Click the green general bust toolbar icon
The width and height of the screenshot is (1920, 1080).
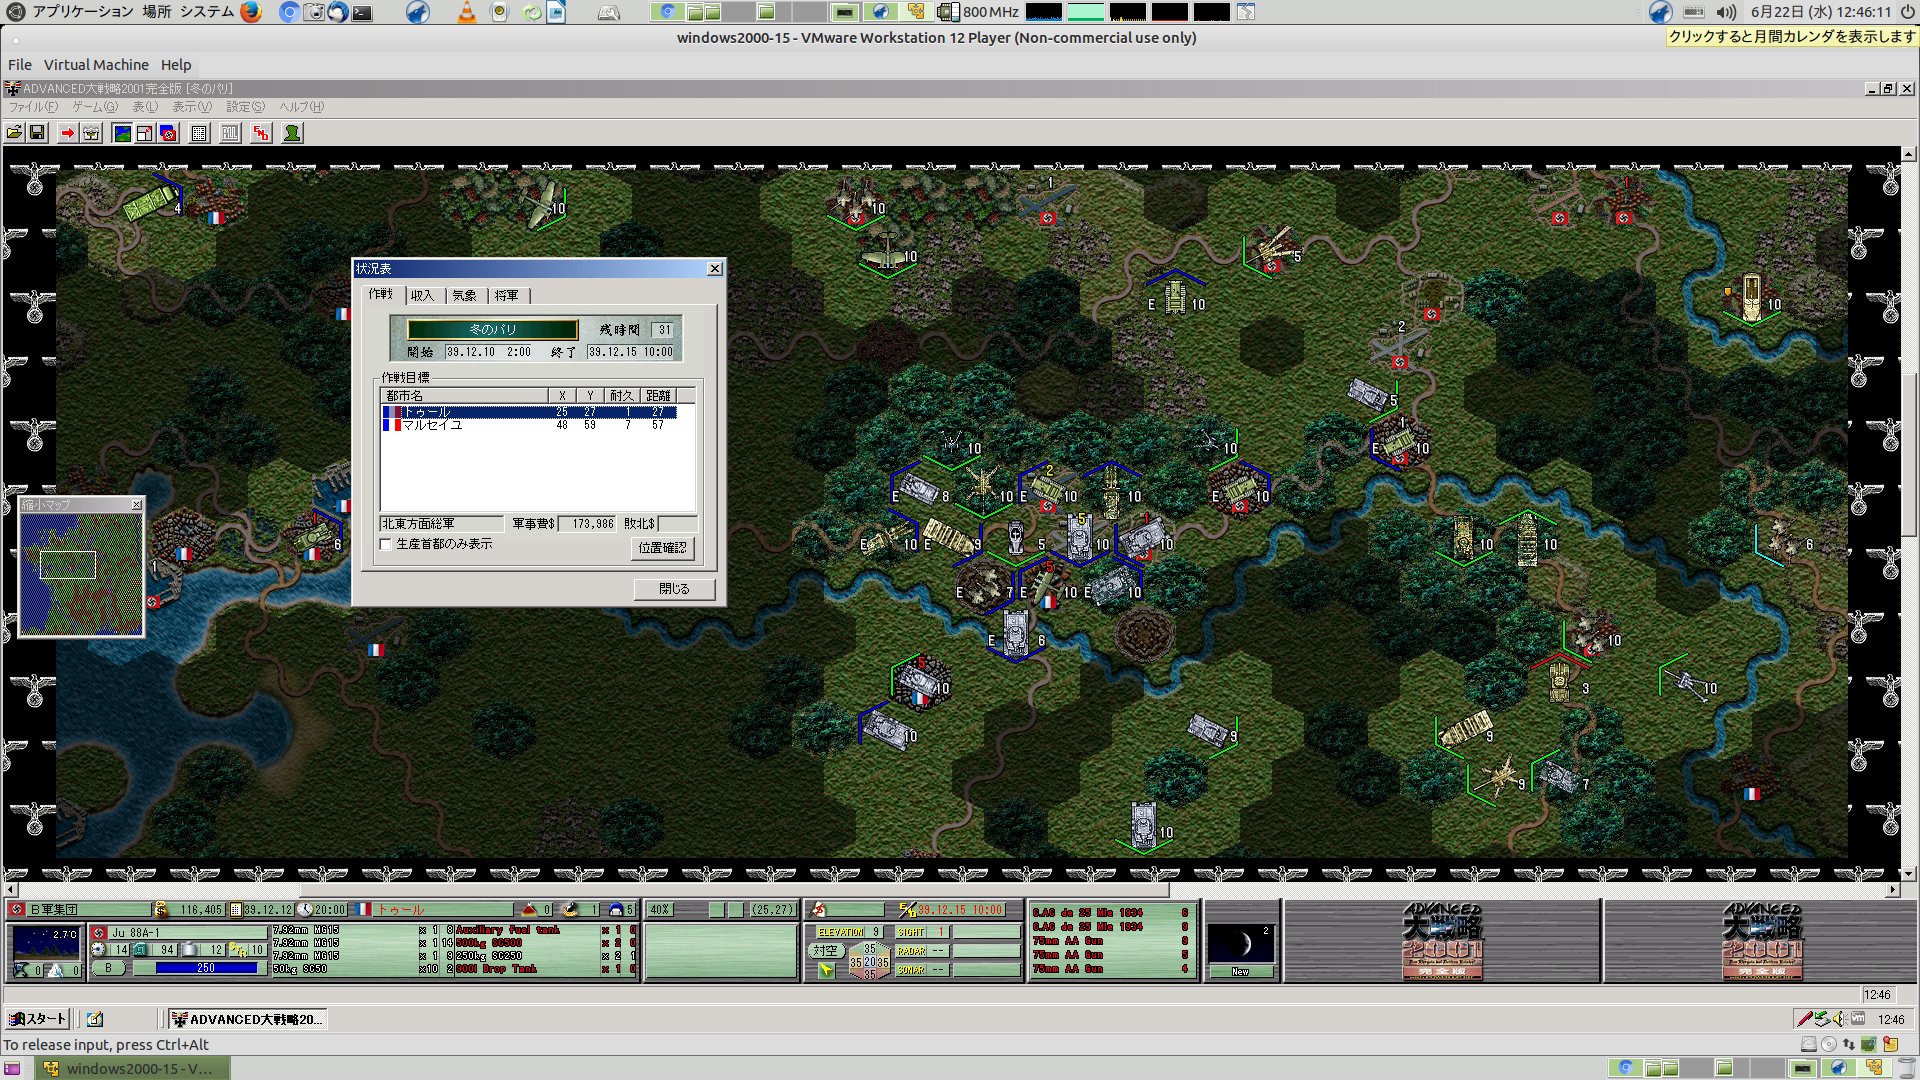pos(292,133)
